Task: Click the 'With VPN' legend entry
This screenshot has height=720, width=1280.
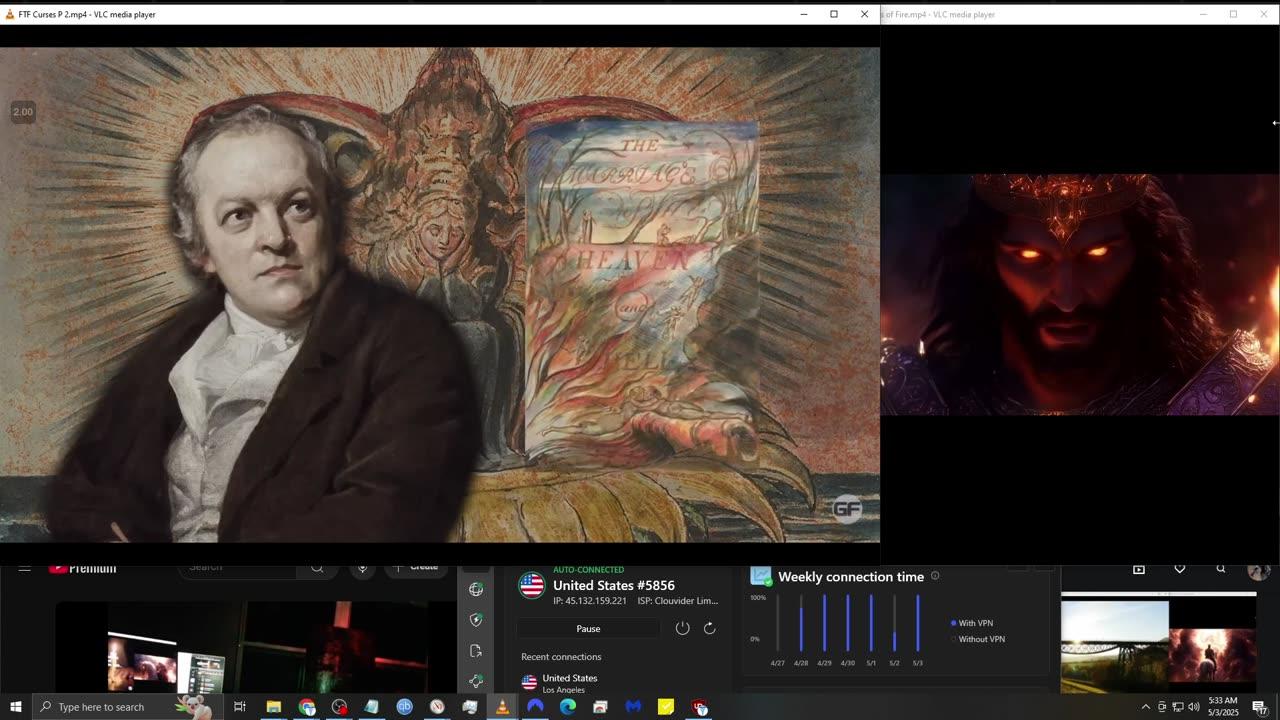Action: coord(971,623)
